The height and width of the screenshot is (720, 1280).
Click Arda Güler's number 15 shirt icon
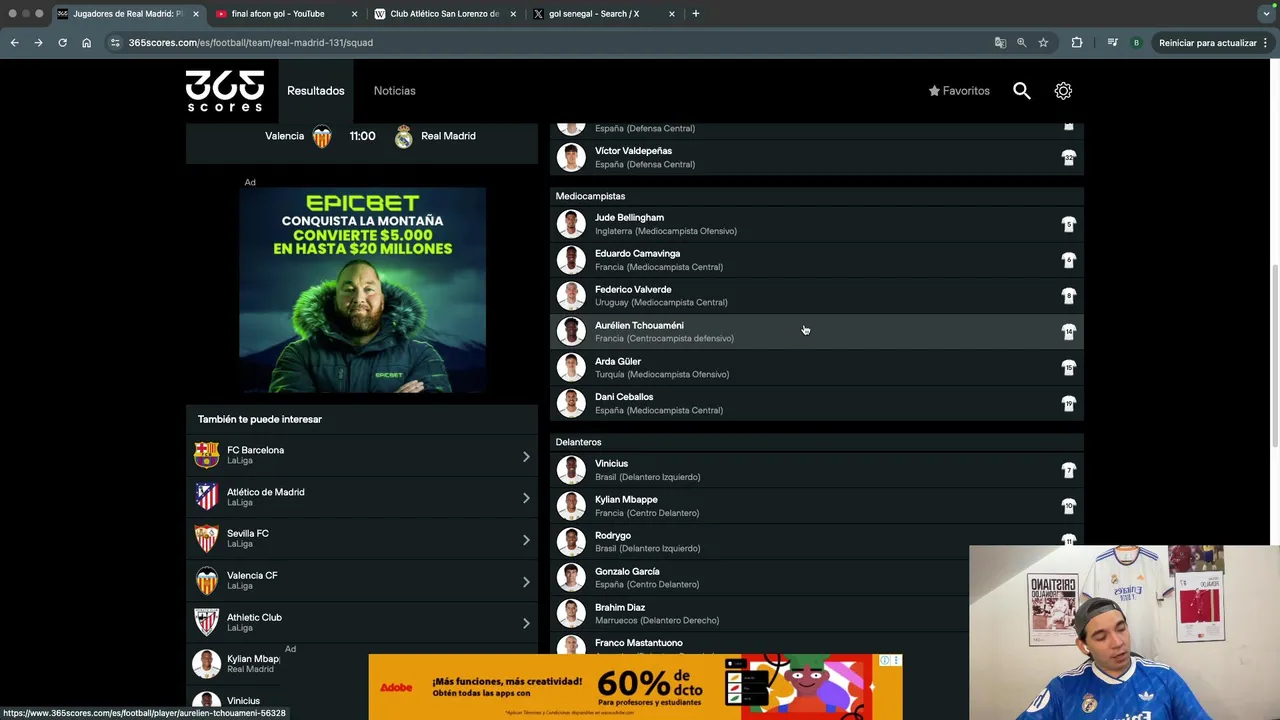click(1068, 368)
